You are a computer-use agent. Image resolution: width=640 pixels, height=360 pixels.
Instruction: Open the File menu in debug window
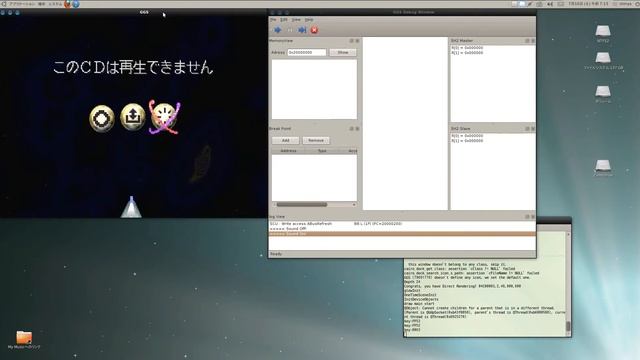pyautogui.click(x=273, y=20)
